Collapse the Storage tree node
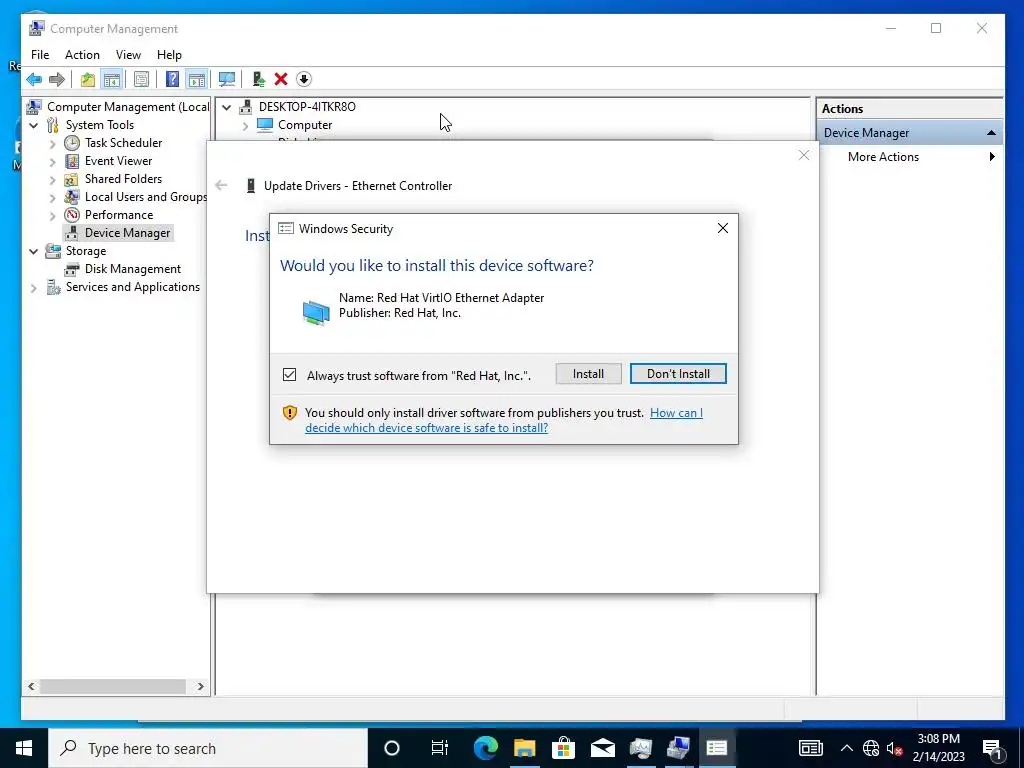Viewport: 1024px width, 768px height. pos(34,251)
